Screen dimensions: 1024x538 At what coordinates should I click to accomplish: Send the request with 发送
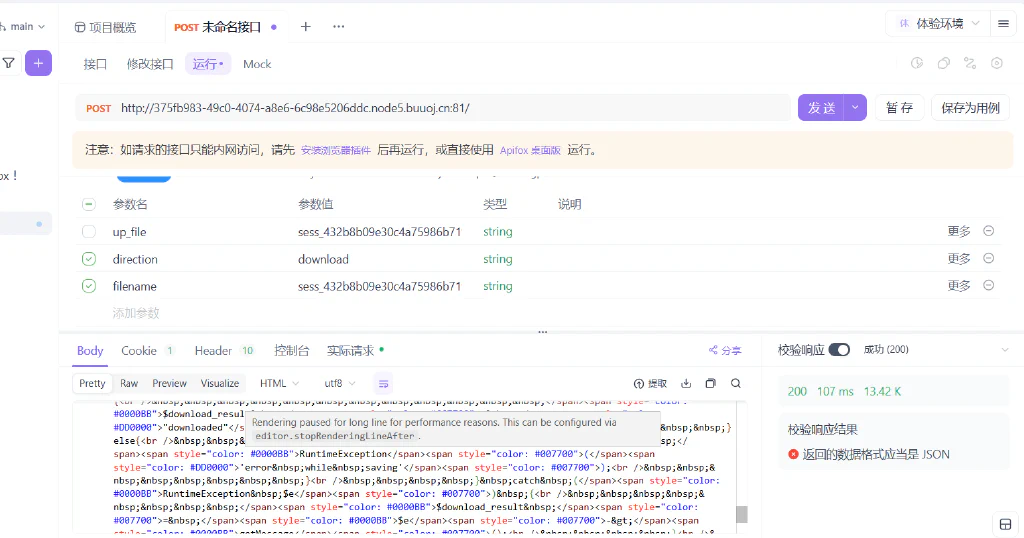(x=821, y=108)
